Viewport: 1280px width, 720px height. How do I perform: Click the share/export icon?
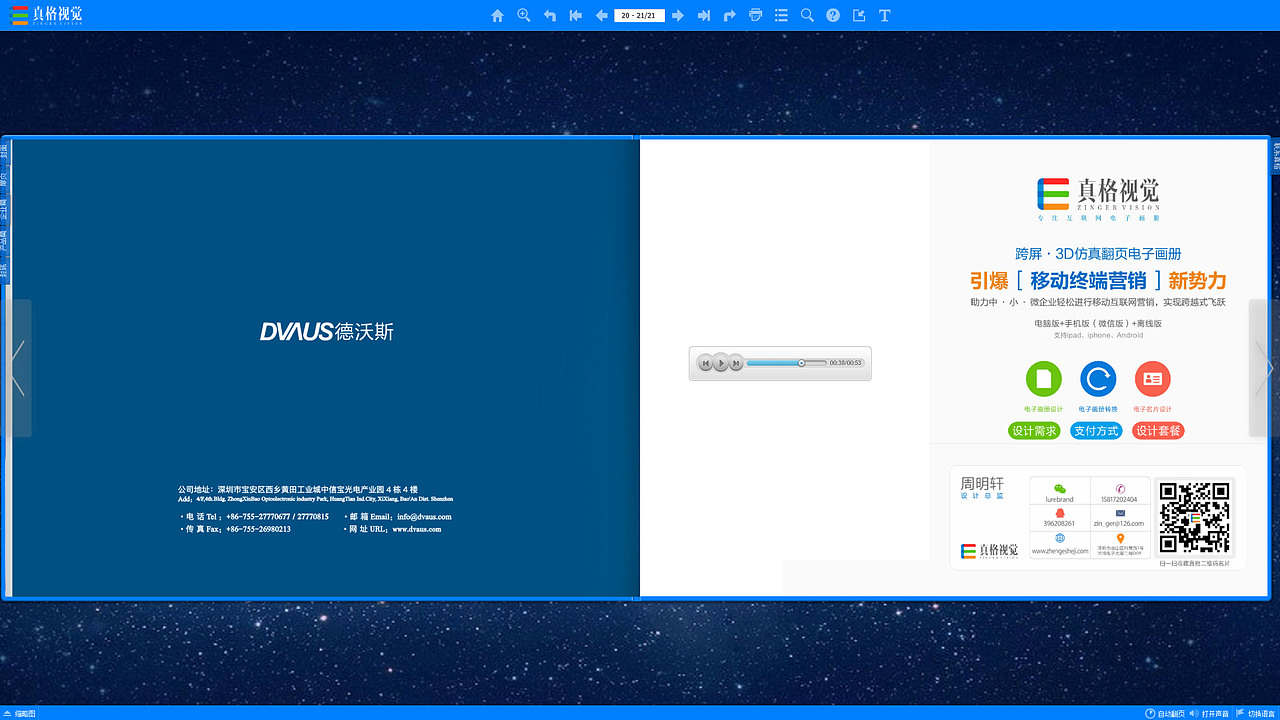click(x=859, y=15)
